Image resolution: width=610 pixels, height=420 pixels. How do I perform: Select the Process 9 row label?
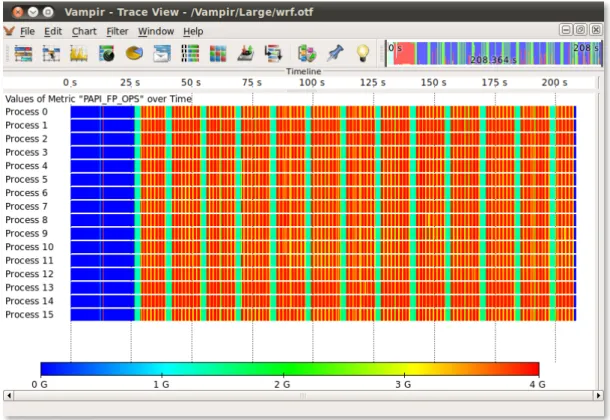click(26, 233)
